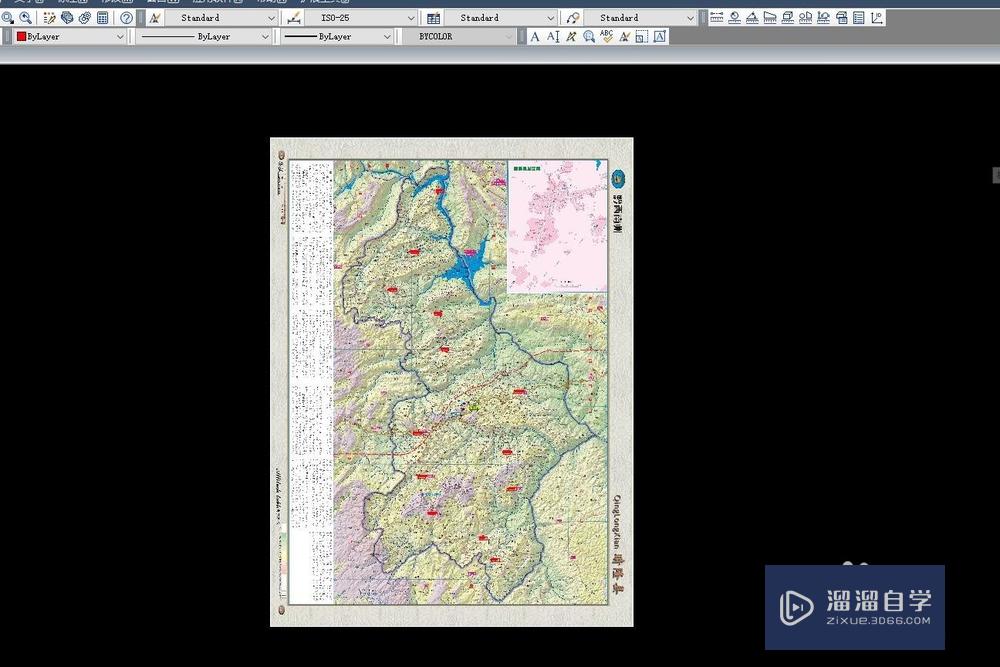Viewport: 1000px width, 667px height.
Task: Click the Zoom Previous magnifier icon
Action: pos(26,18)
